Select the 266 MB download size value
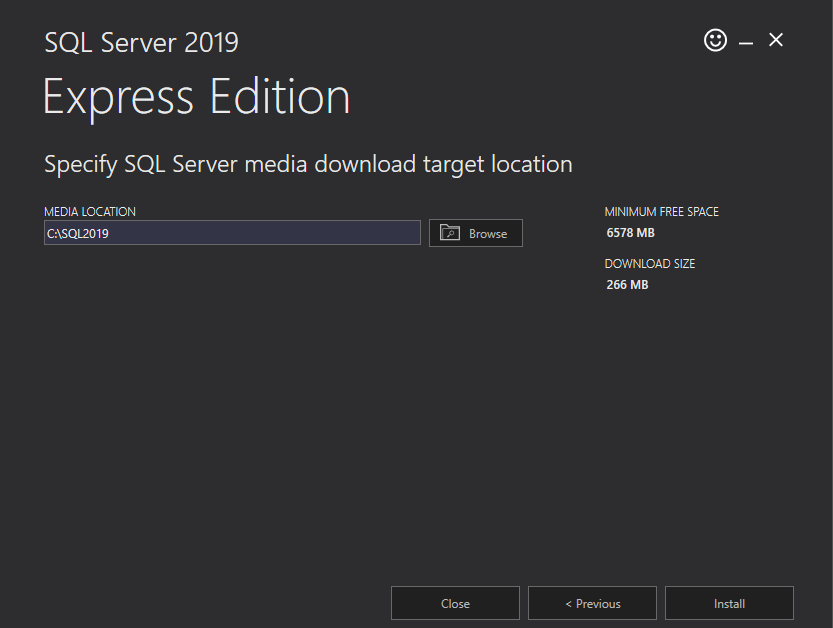 click(x=627, y=285)
